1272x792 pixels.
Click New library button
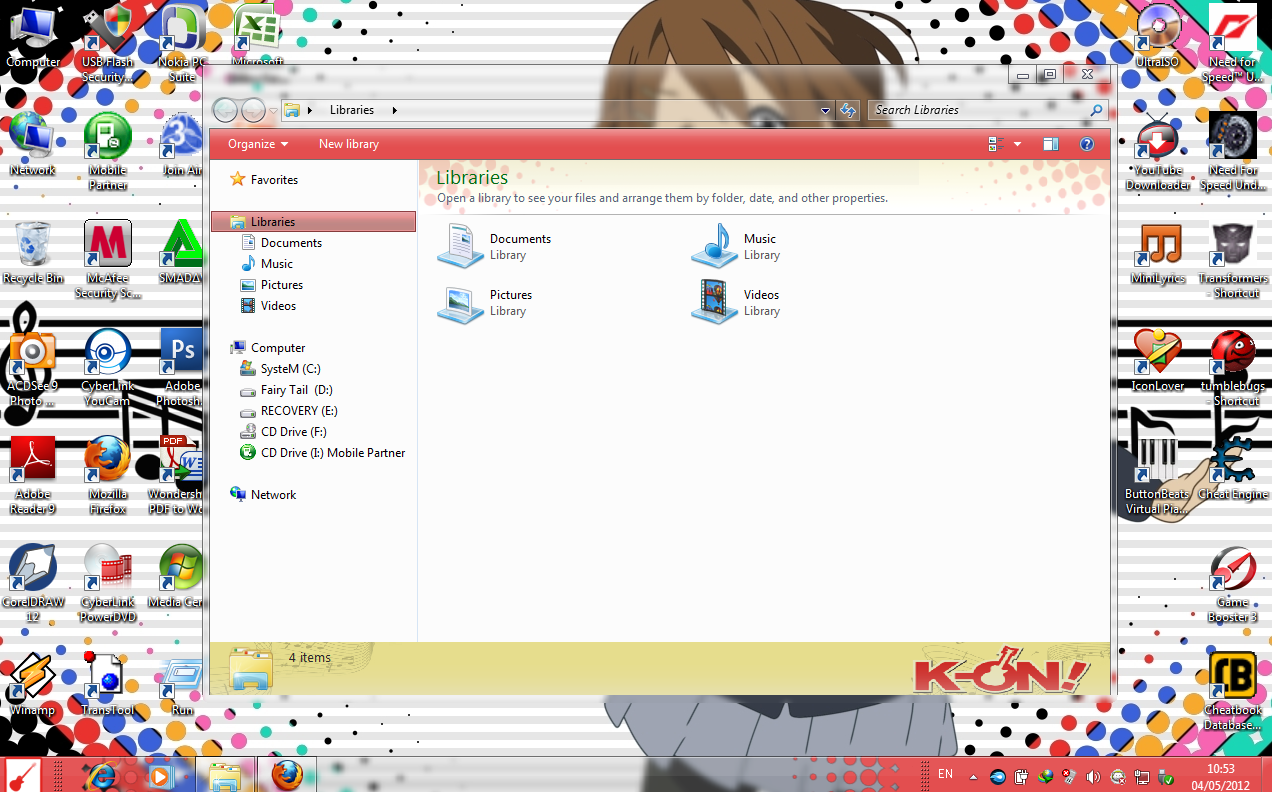(x=349, y=144)
